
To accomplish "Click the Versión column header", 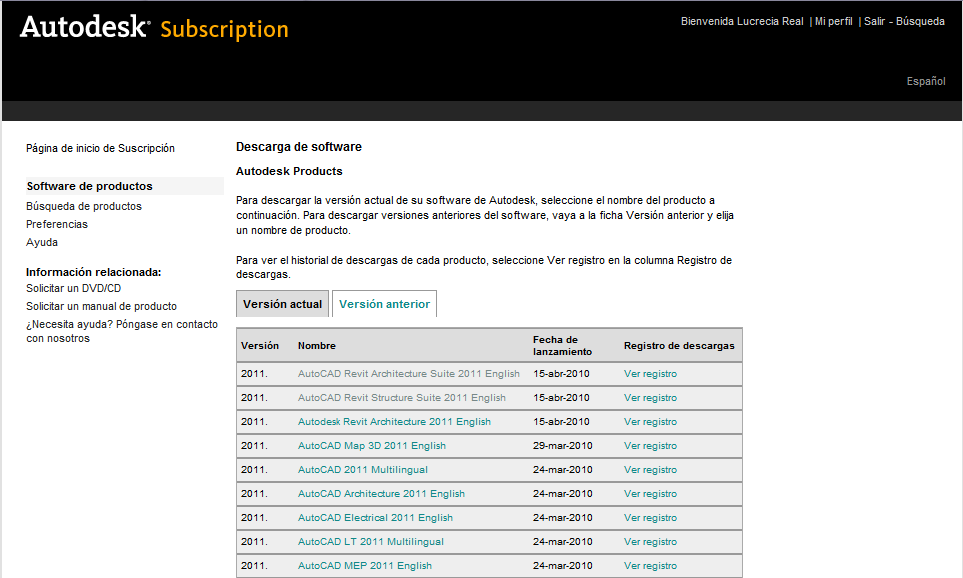I will click(260, 346).
